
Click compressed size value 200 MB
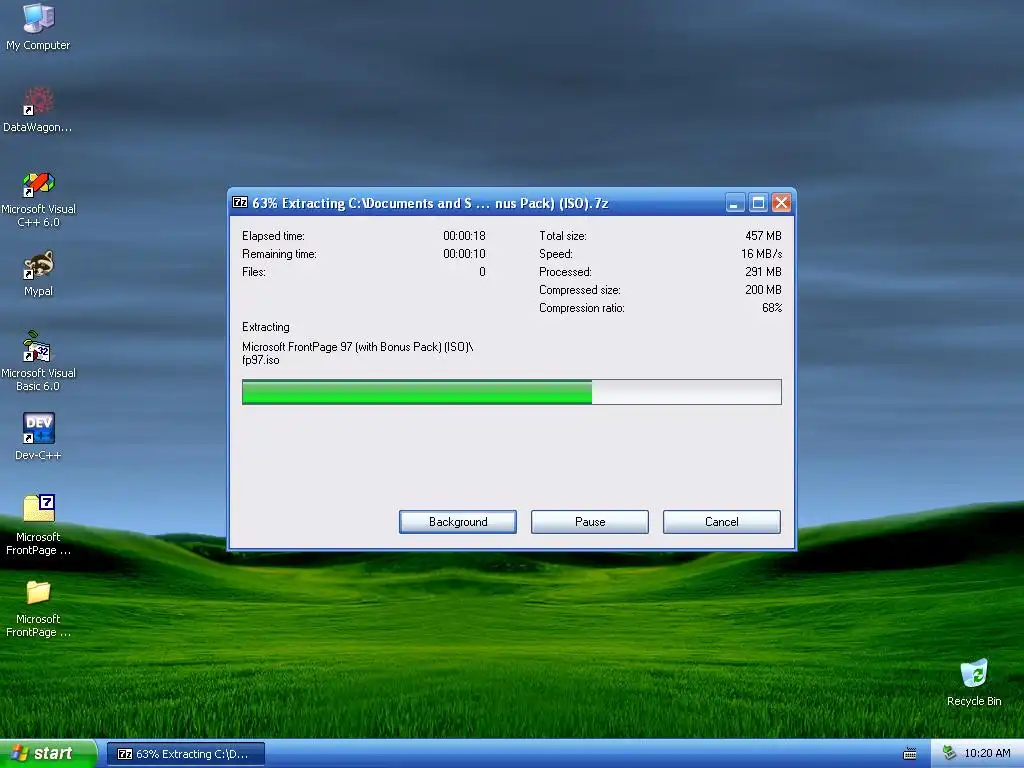pyautogui.click(x=763, y=290)
